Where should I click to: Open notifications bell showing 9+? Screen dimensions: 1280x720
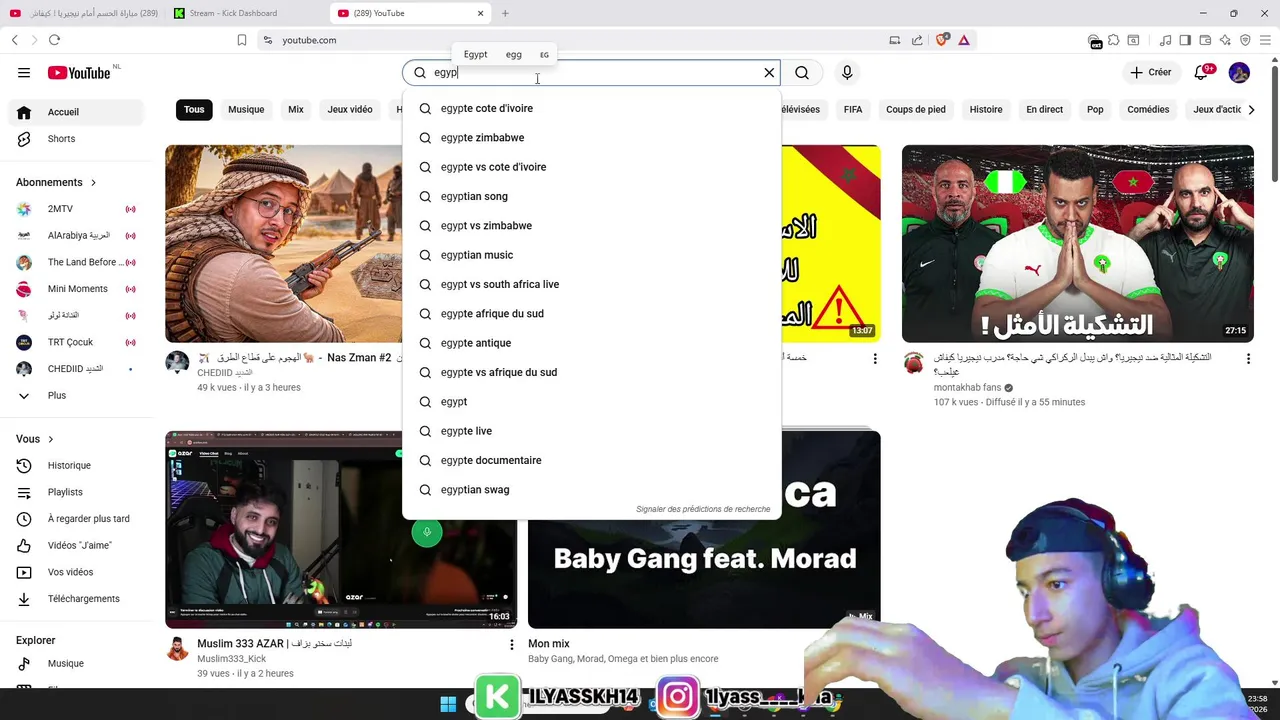(1202, 72)
